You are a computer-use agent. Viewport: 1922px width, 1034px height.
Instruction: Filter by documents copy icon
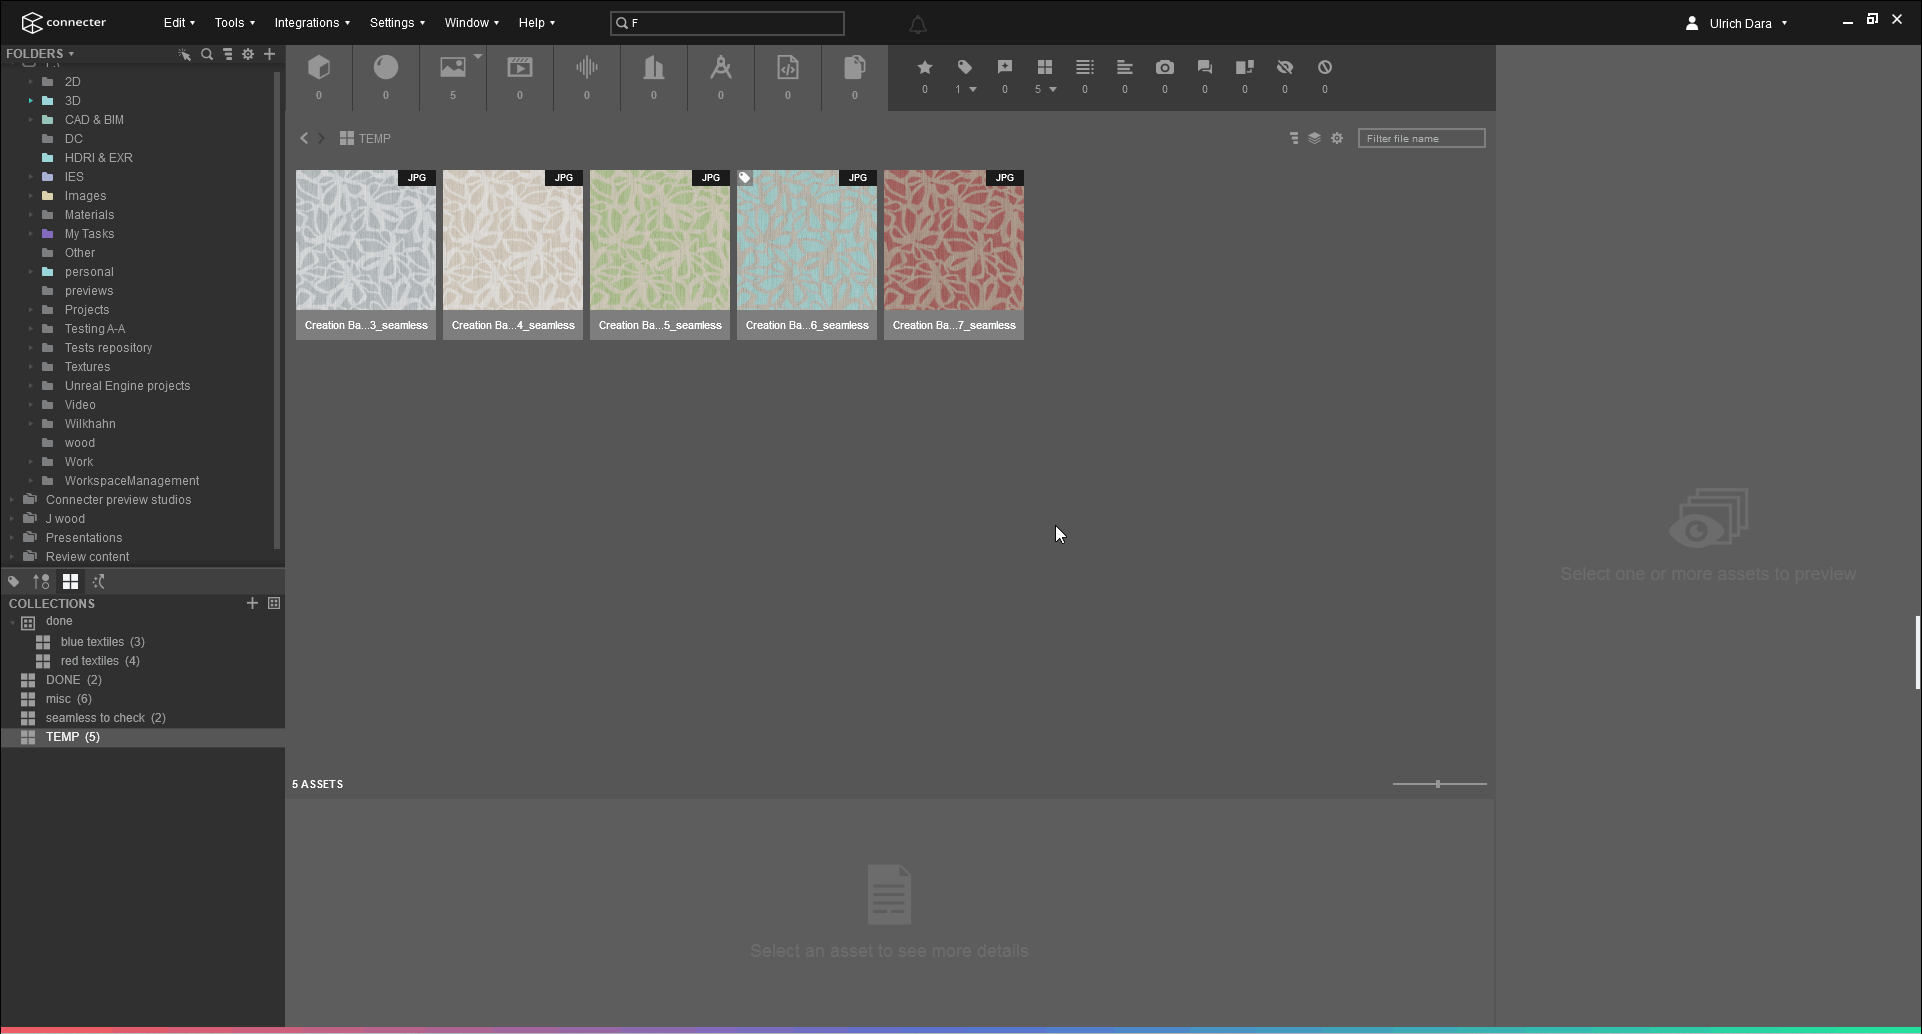point(855,67)
